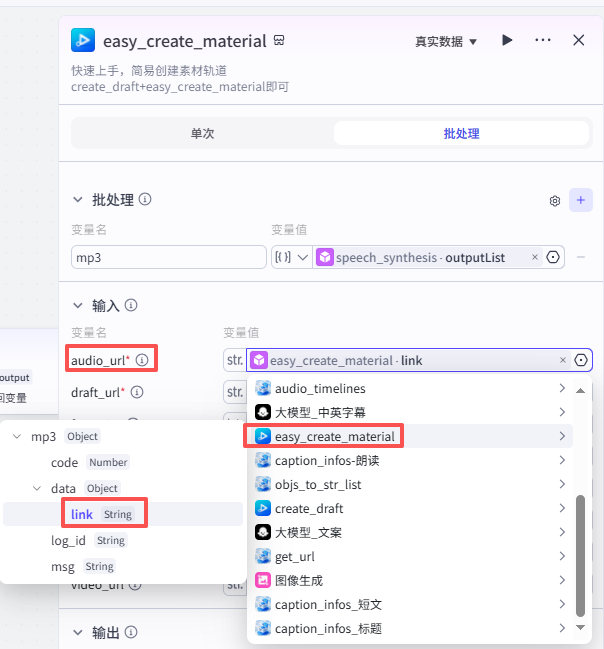This screenshot has height=649, width=604.
Task: Open the 真实数据 dropdown
Action: [446, 41]
